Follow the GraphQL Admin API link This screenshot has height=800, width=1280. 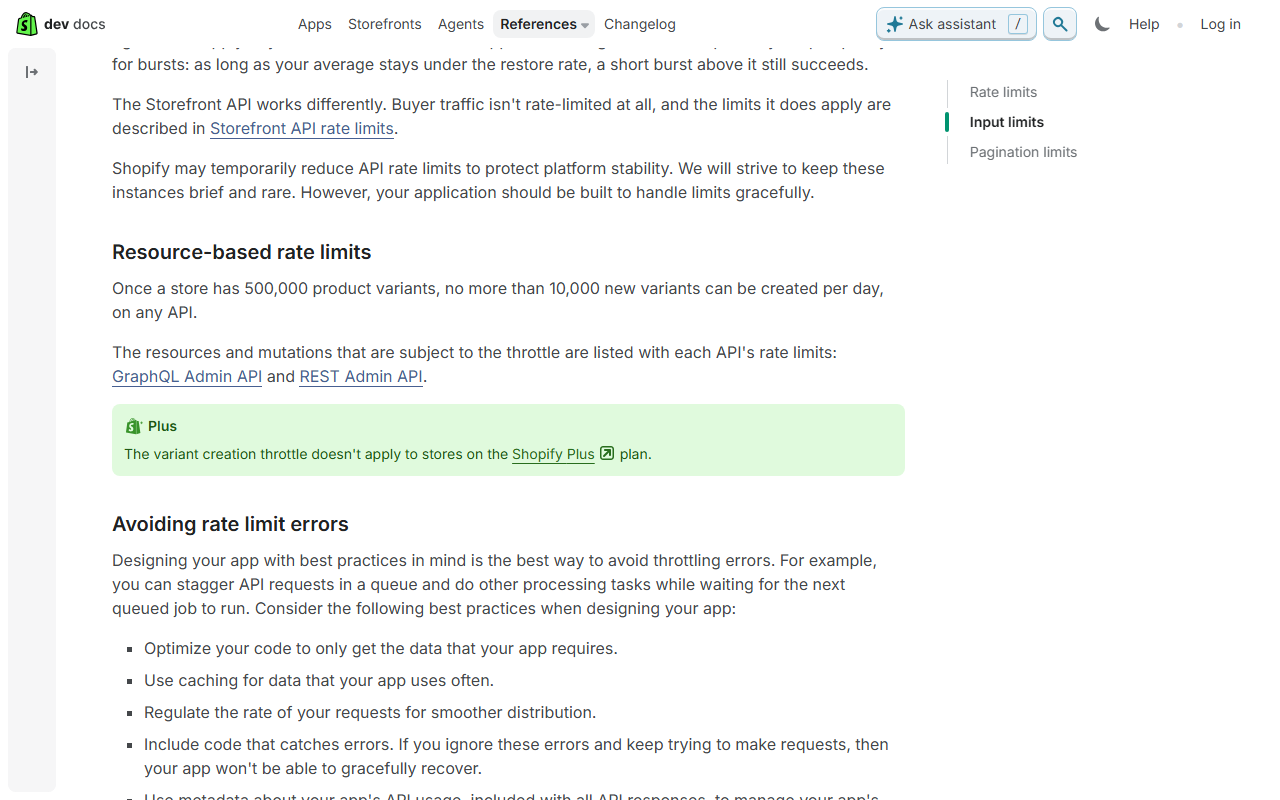click(x=187, y=376)
